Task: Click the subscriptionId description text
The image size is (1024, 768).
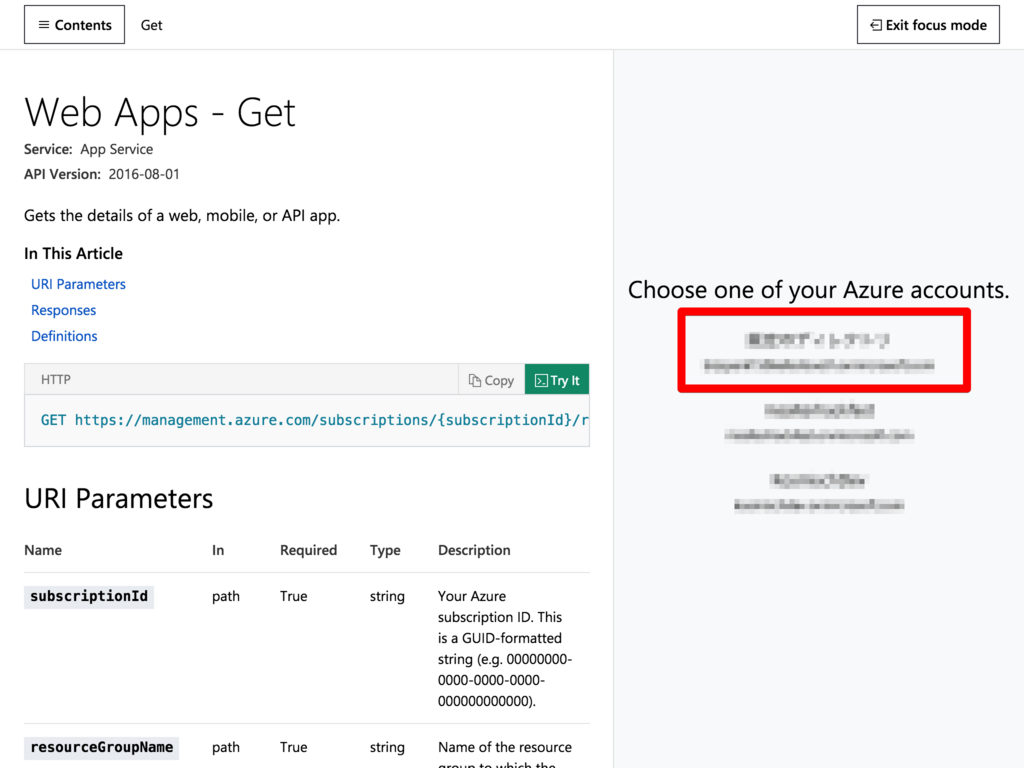Action: click(505, 648)
